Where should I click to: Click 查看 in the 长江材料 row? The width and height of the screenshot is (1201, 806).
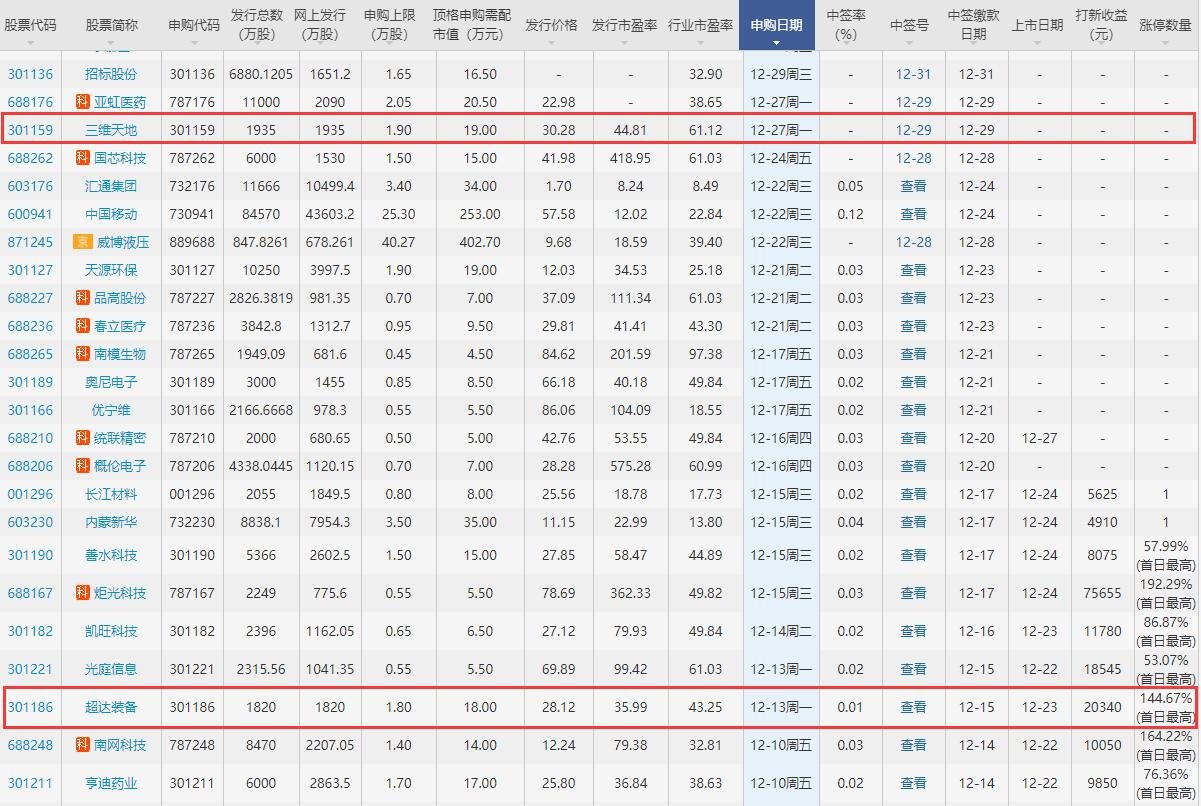pos(913,494)
